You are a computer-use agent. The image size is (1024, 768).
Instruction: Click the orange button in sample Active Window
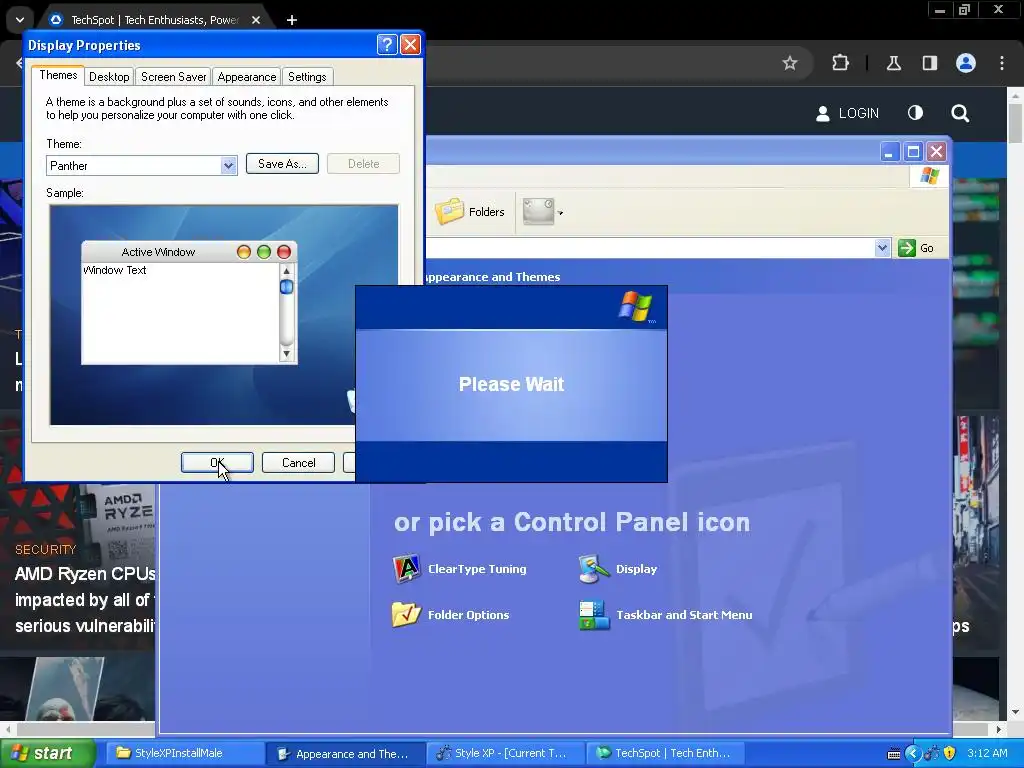244,252
